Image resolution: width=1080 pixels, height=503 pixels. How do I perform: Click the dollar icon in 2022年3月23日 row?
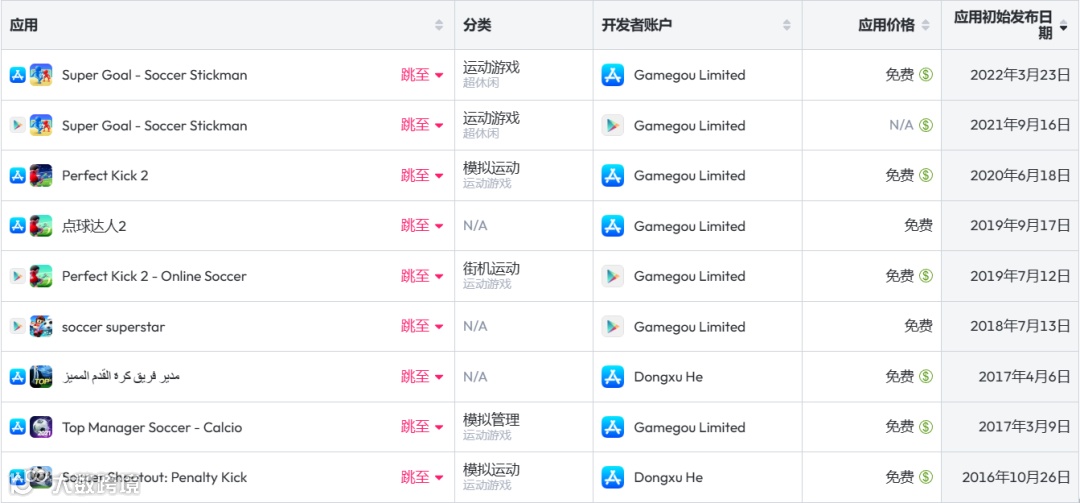[x=926, y=74]
